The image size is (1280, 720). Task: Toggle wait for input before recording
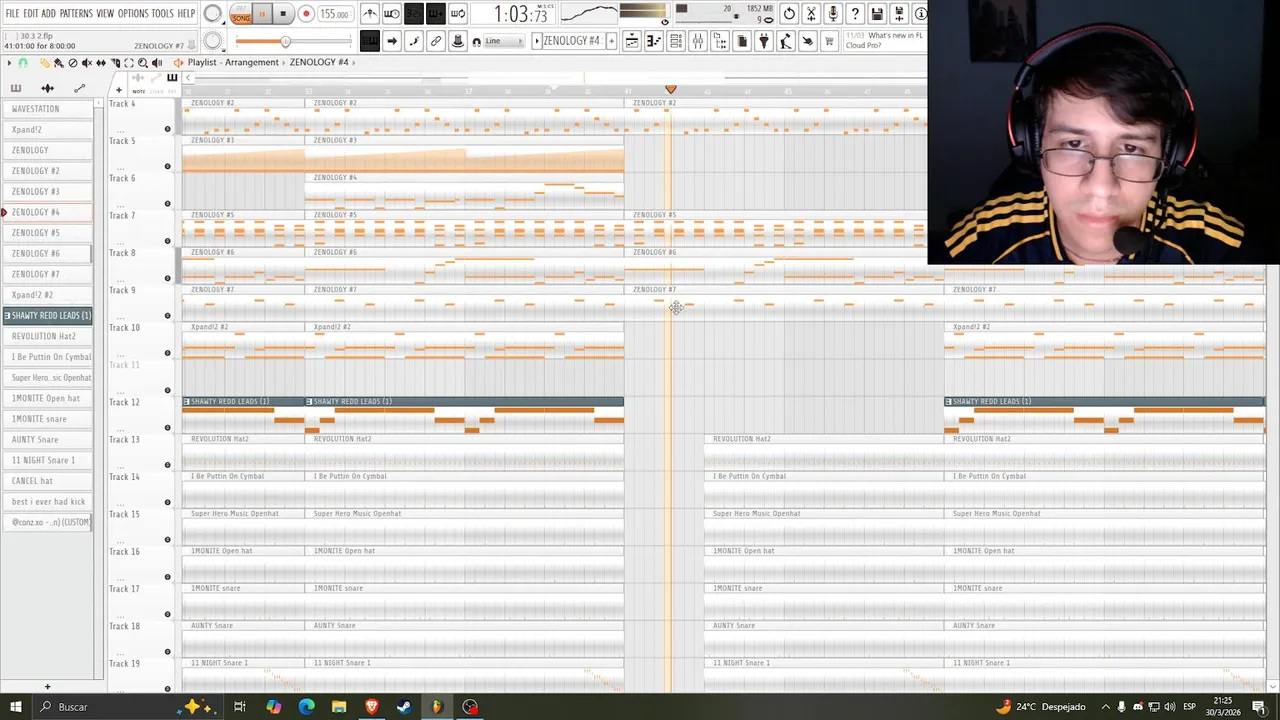point(392,13)
